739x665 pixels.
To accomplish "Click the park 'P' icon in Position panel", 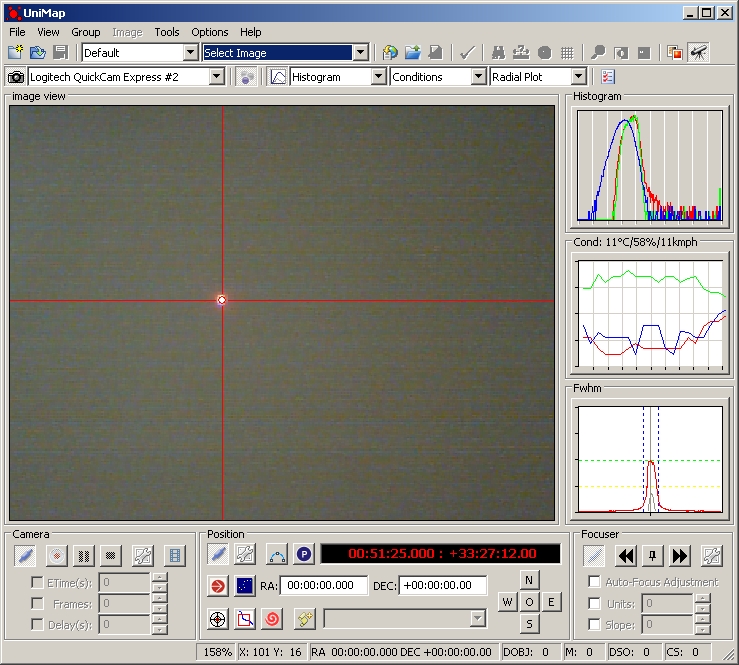I will click(304, 554).
